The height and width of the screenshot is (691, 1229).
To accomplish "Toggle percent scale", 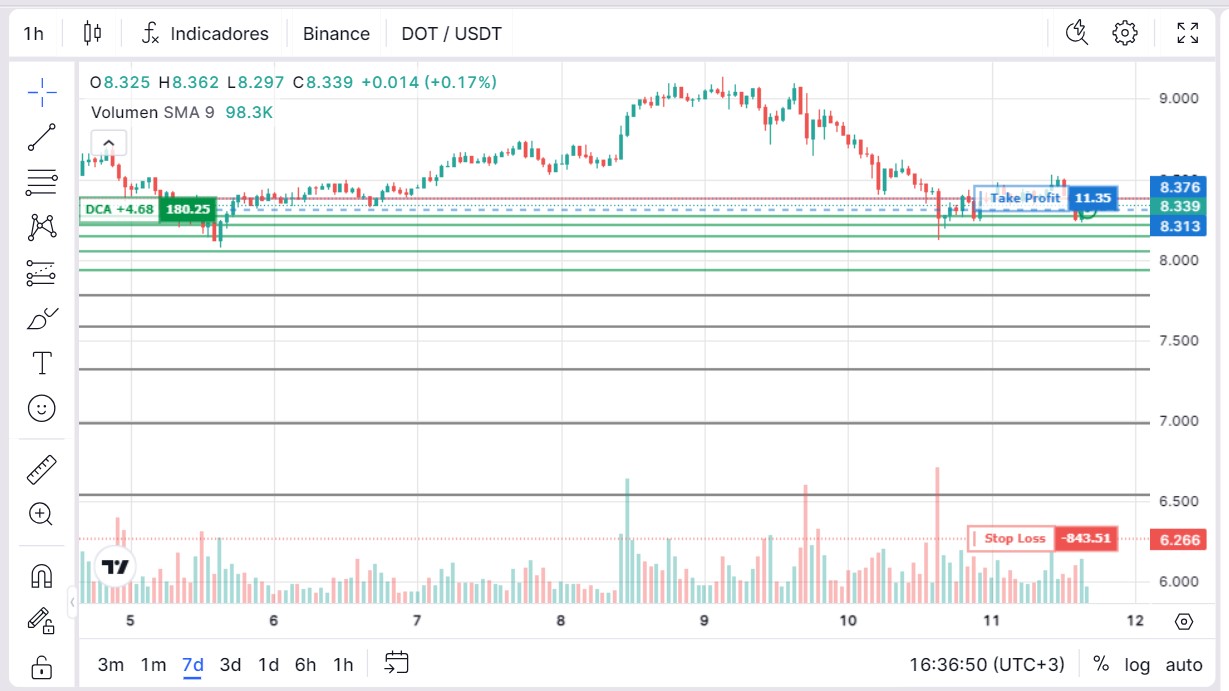I will pyautogui.click(x=1101, y=664).
